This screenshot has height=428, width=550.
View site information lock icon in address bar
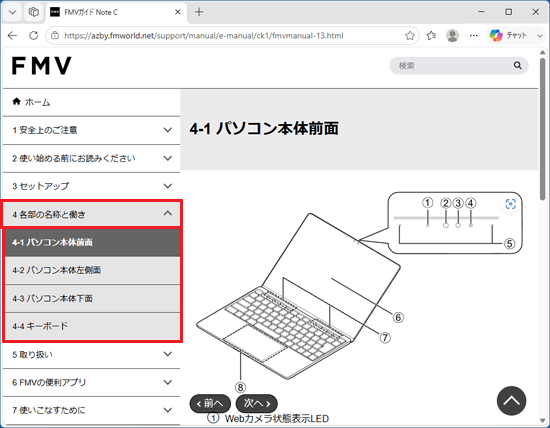tap(55, 35)
